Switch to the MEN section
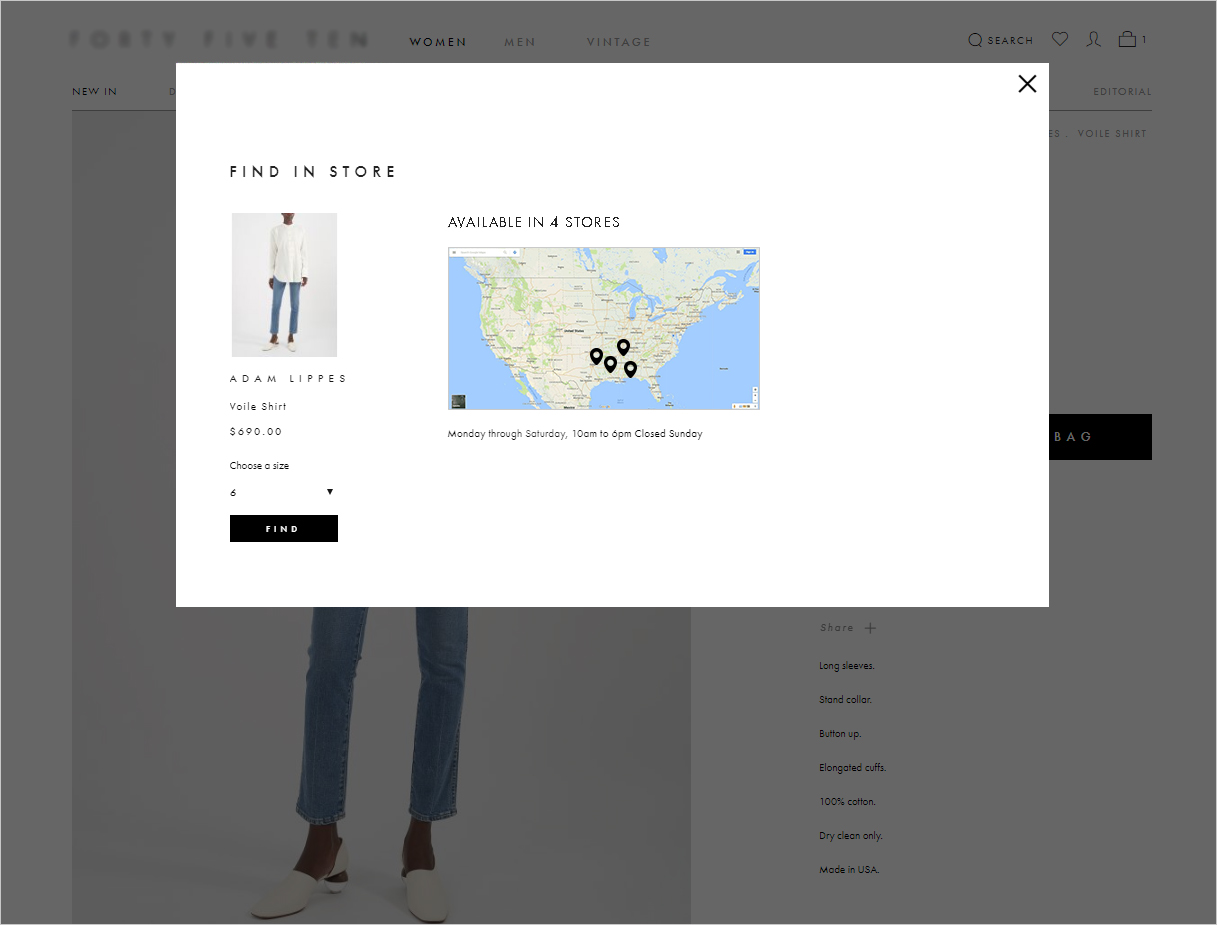This screenshot has width=1217, height=925. tap(520, 42)
